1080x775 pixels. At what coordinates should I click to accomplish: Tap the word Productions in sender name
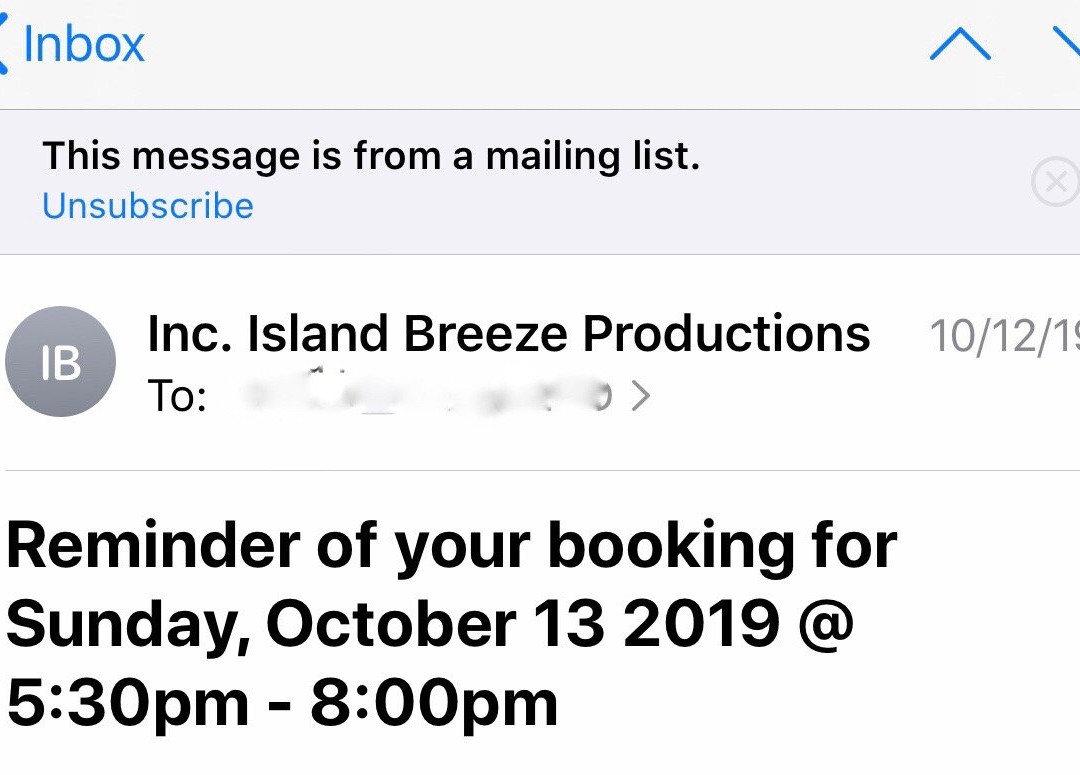[x=727, y=333]
